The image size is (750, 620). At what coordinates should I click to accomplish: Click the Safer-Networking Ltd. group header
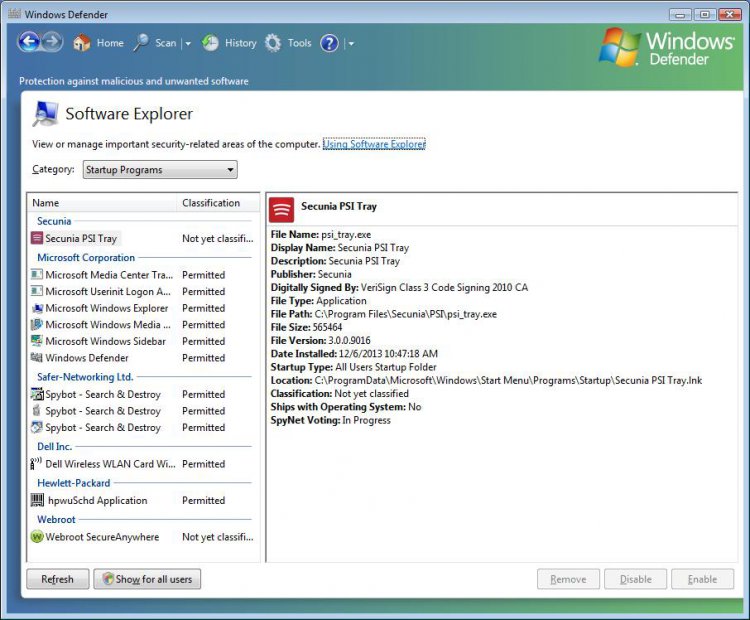85,377
